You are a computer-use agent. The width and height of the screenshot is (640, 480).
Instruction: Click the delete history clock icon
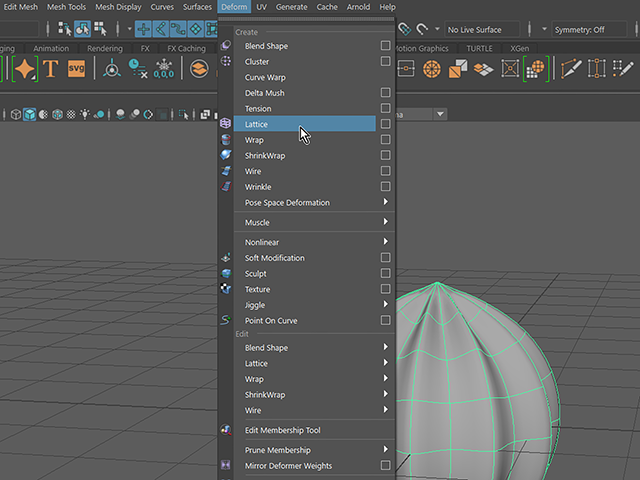click(138, 68)
